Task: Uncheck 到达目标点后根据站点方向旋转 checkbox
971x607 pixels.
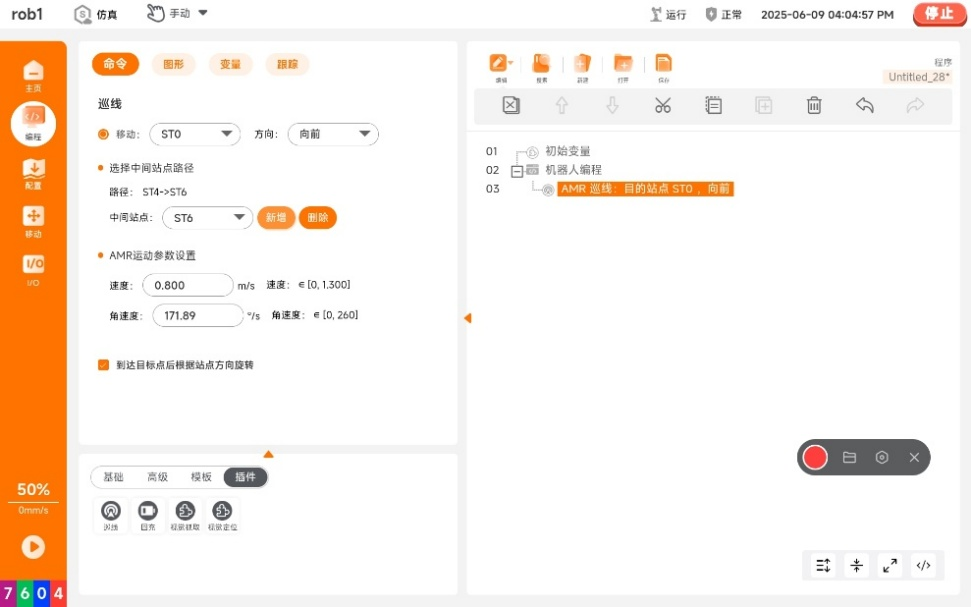Action: tap(103, 365)
